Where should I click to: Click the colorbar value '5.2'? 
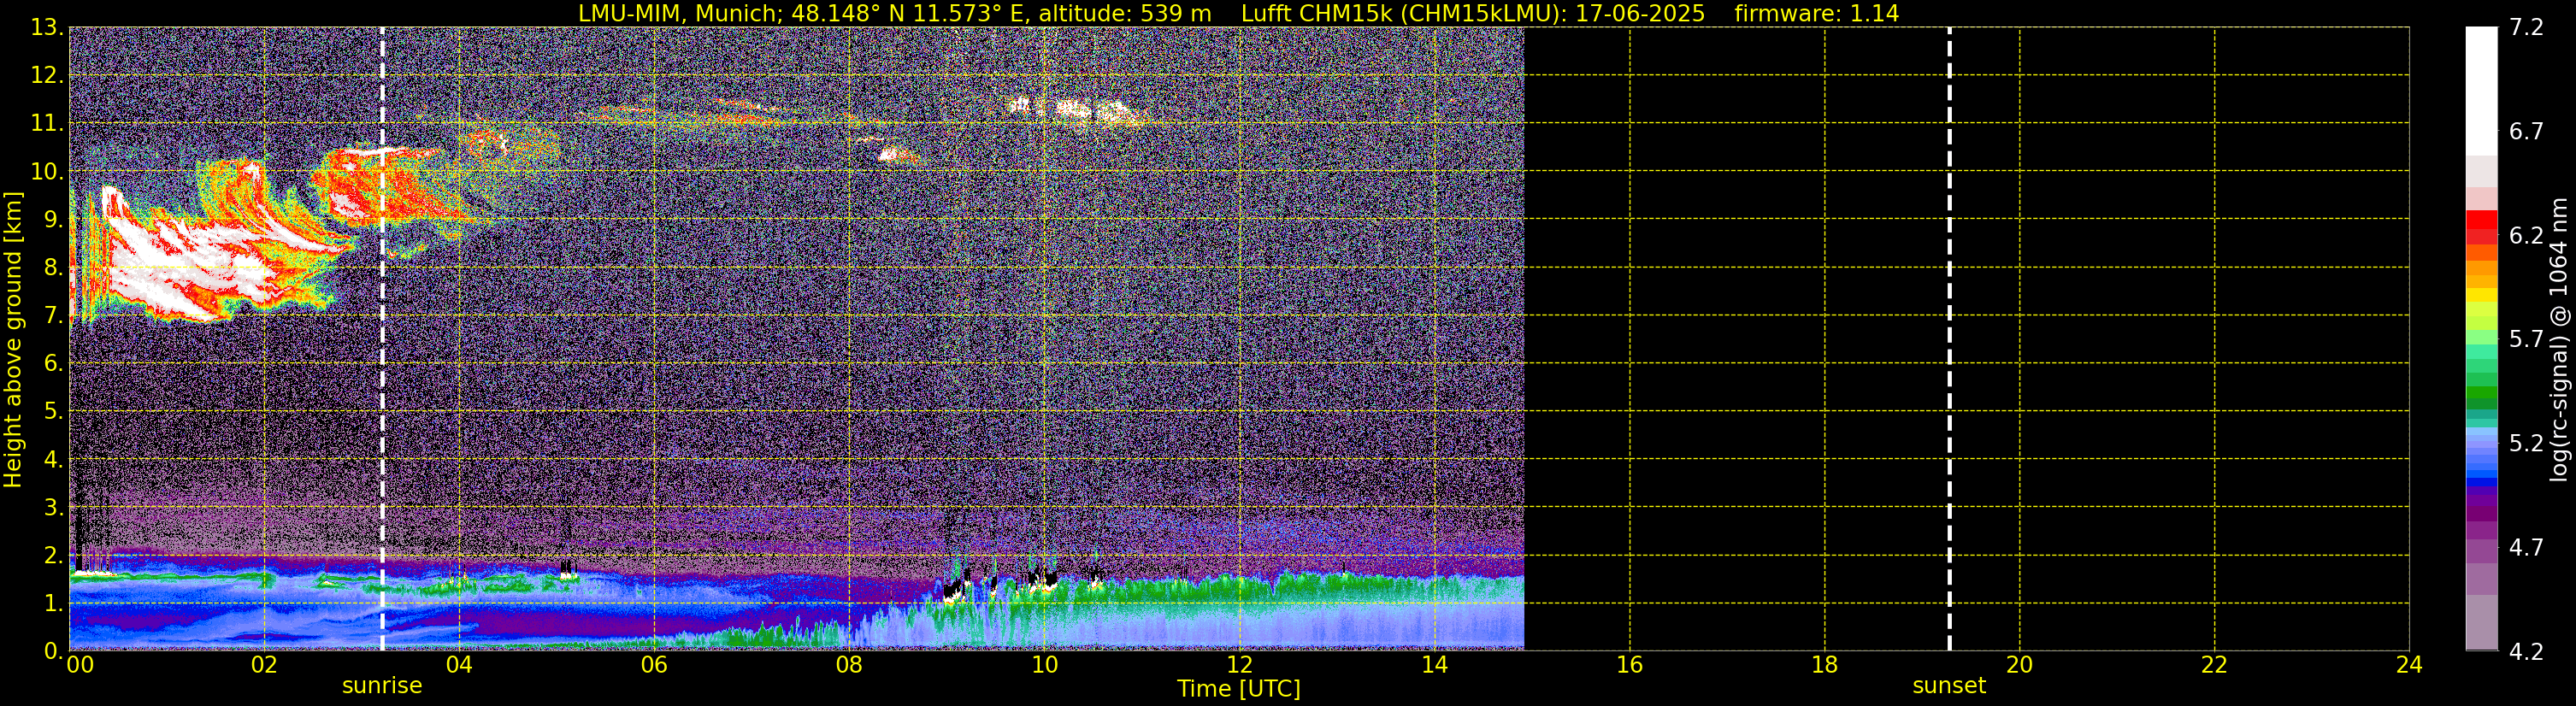(x=2526, y=444)
